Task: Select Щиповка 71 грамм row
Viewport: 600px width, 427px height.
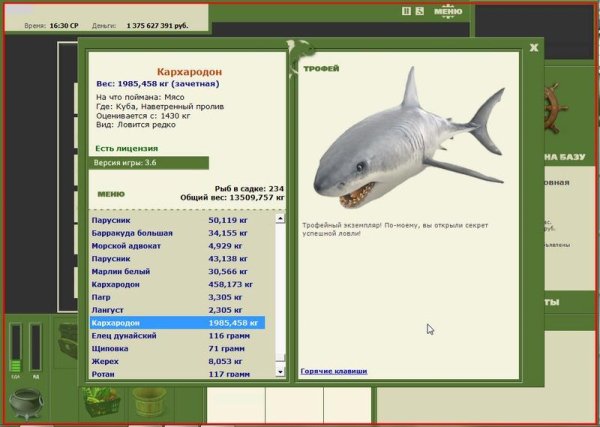Action: tap(177, 349)
